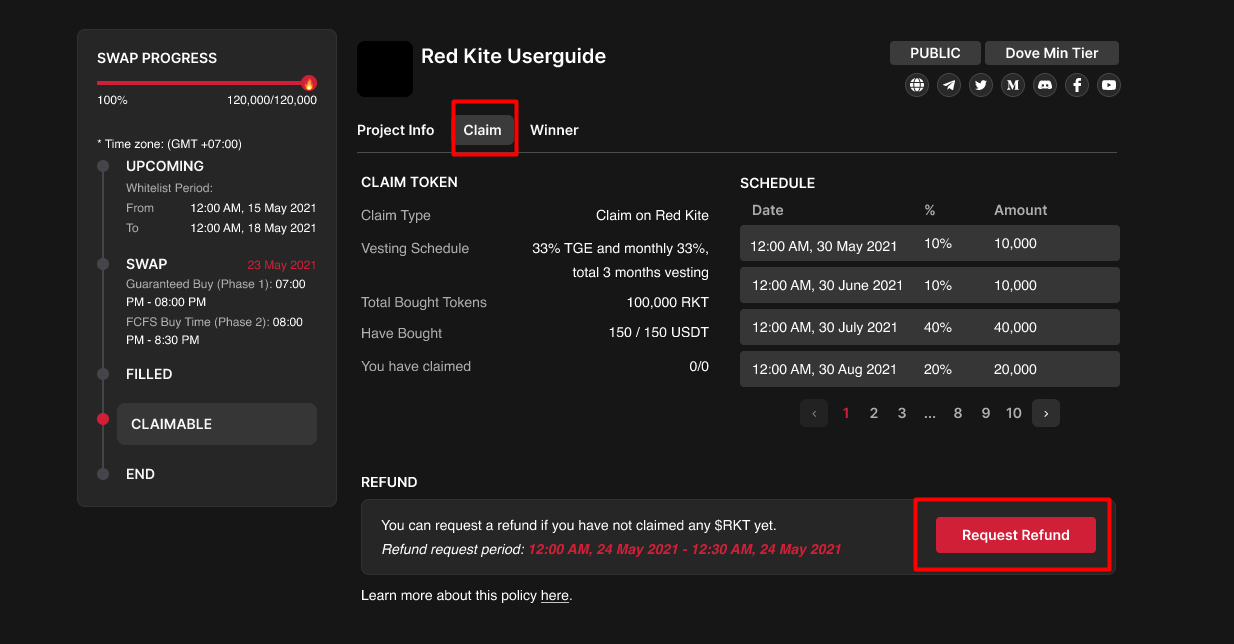The height and width of the screenshot is (644, 1234).
Task: Open the Medium blog icon
Action: coord(1013,85)
